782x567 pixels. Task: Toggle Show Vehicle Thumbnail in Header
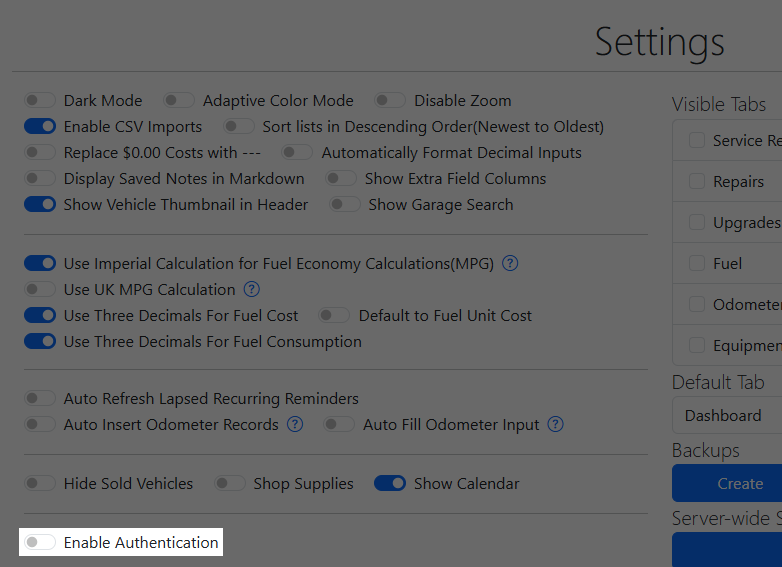pos(40,205)
